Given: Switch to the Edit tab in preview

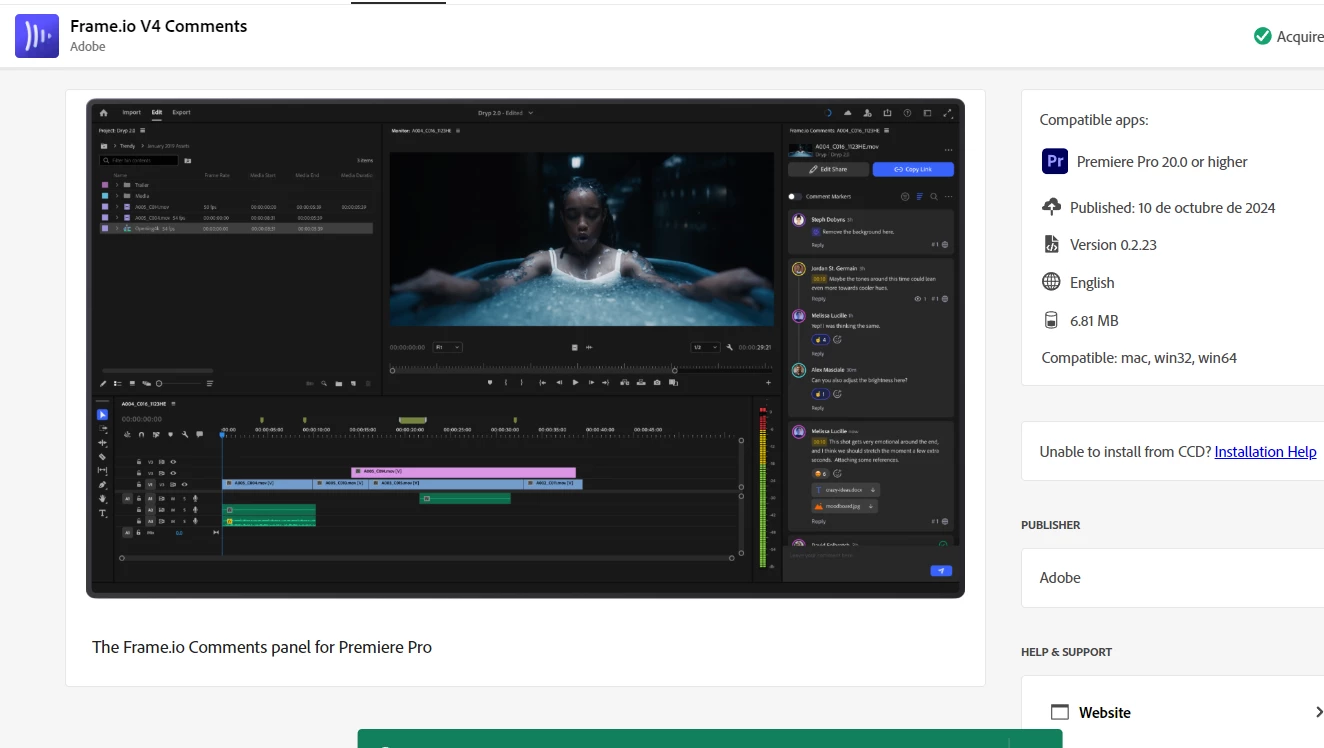Looking at the screenshot, I should [x=157, y=113].
